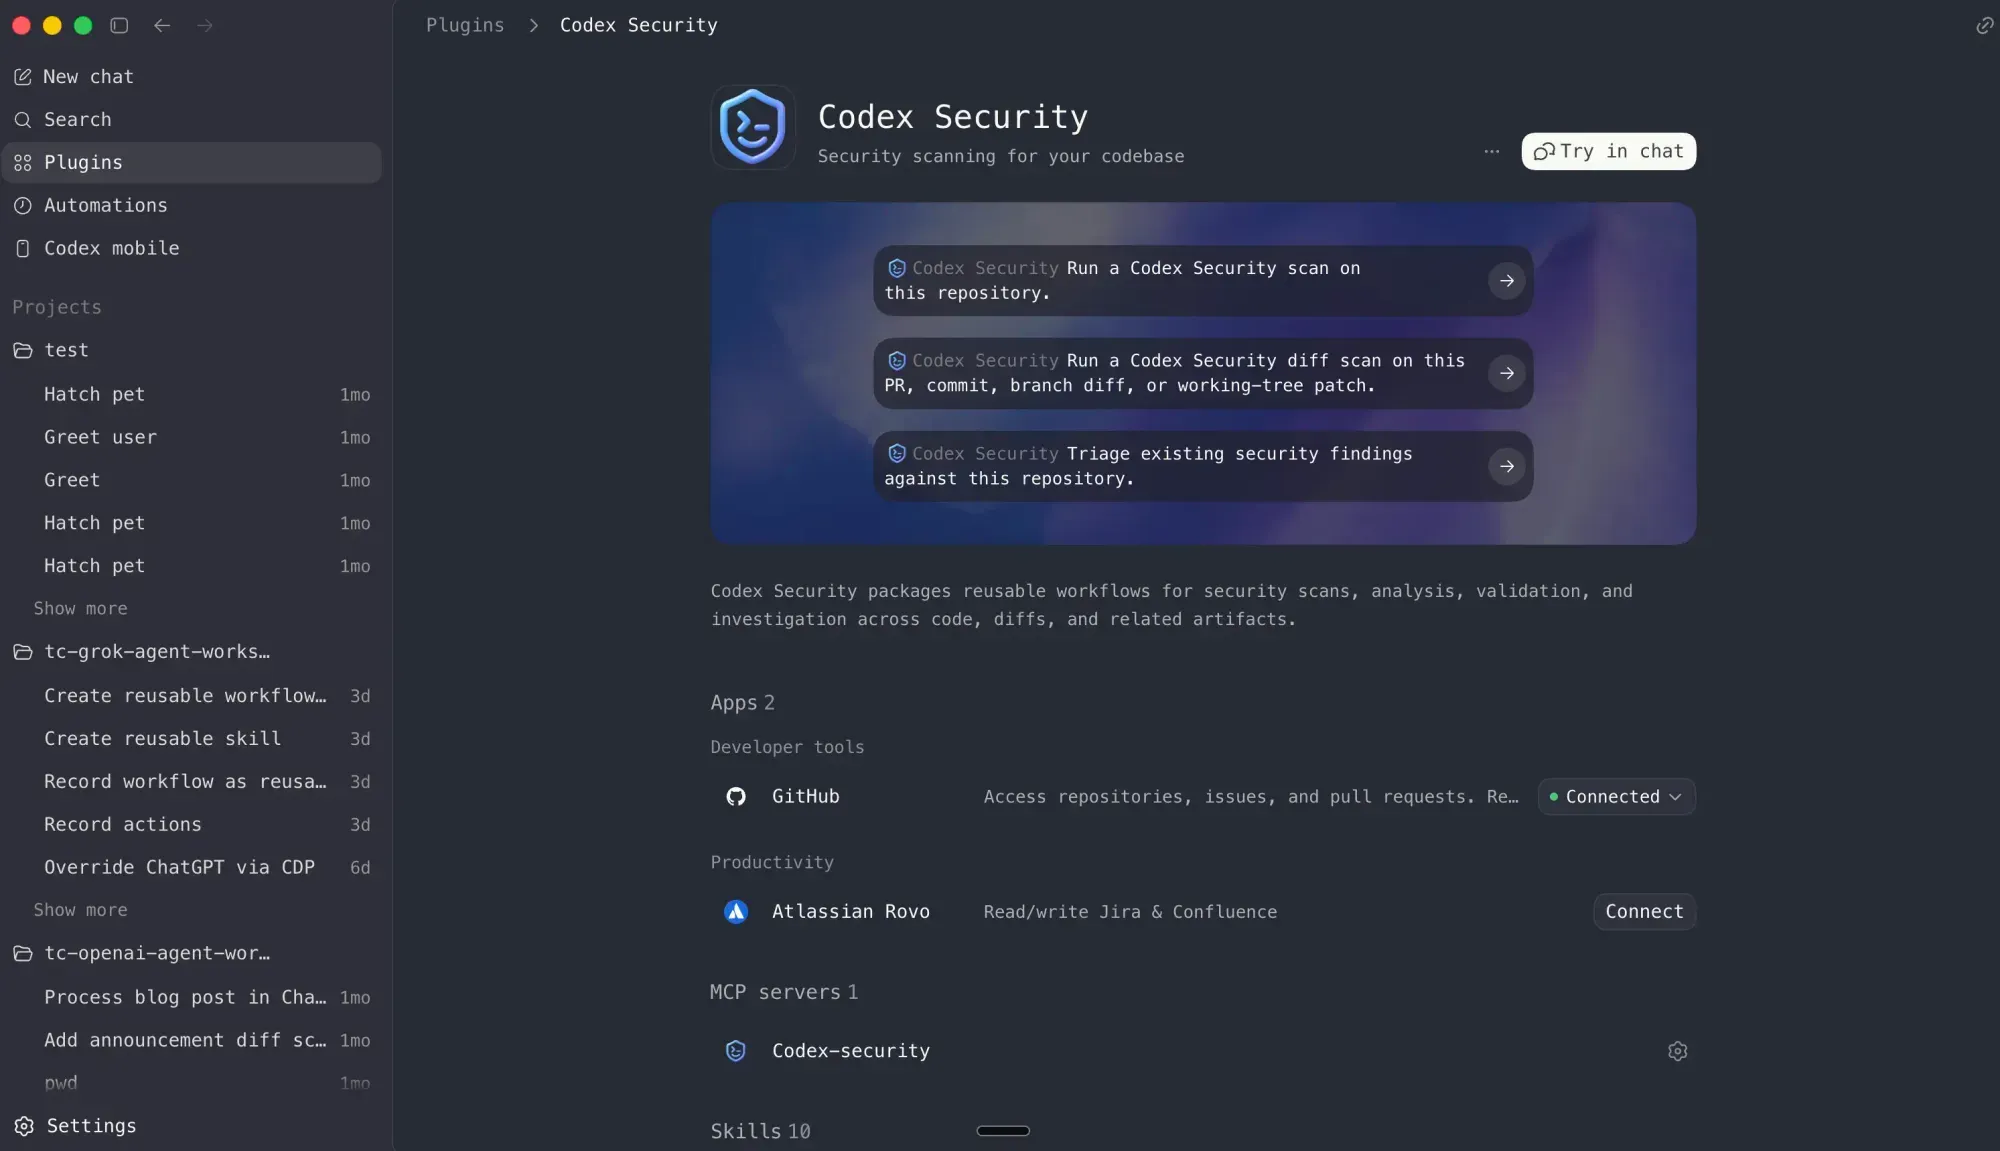
Task: Show more chats under test project
Action: click(x=80, y=609)
